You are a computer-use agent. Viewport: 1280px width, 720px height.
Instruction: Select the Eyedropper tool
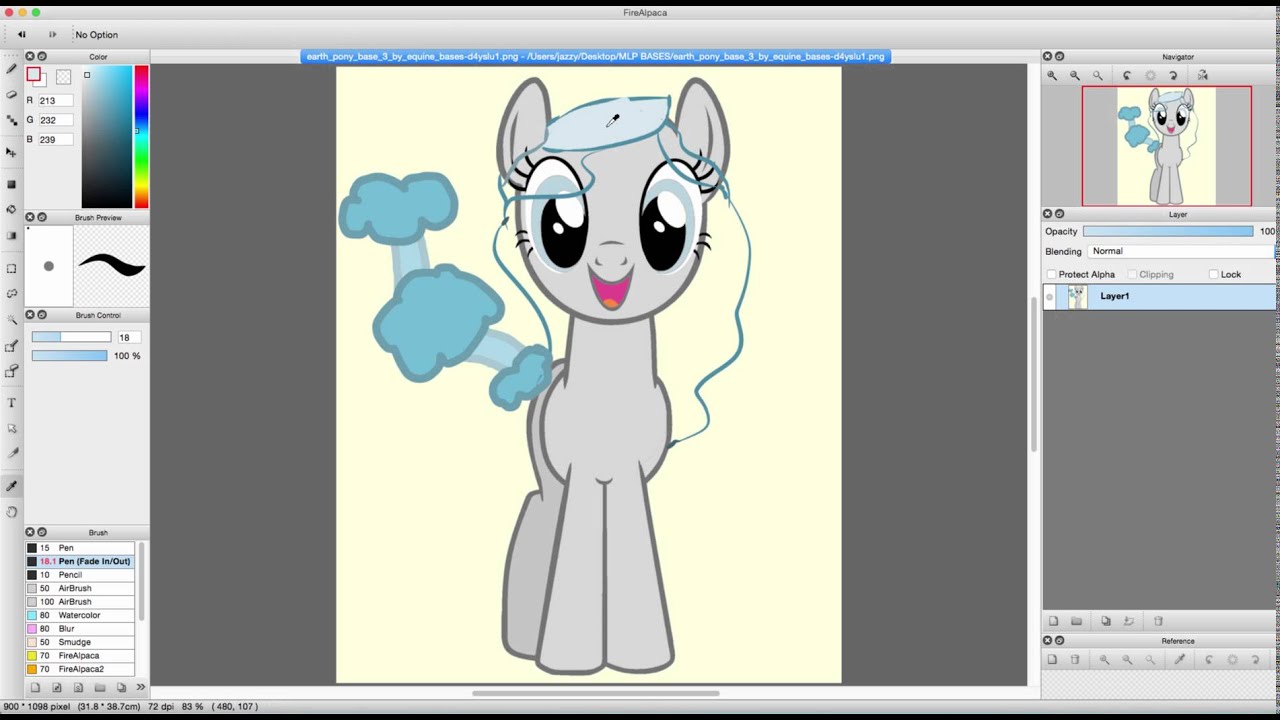pyautogui.click(x=11, y=486)
